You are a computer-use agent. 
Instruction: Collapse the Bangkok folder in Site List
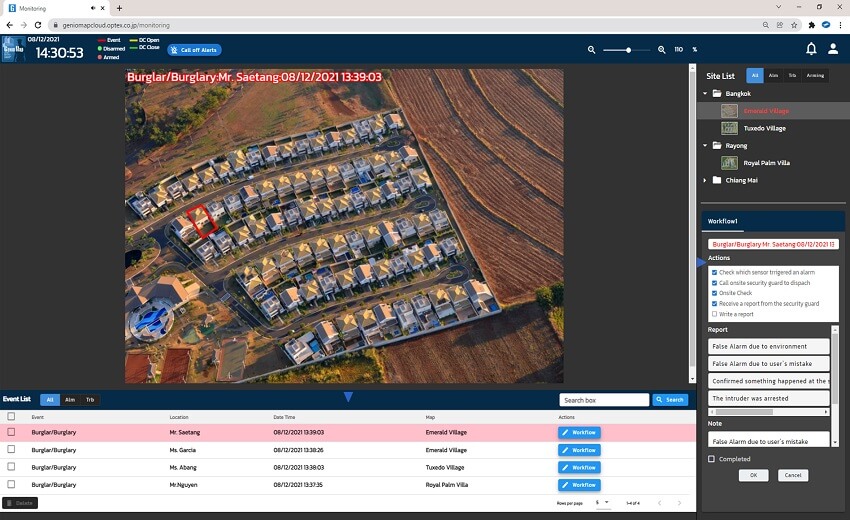tap(704, 93)
